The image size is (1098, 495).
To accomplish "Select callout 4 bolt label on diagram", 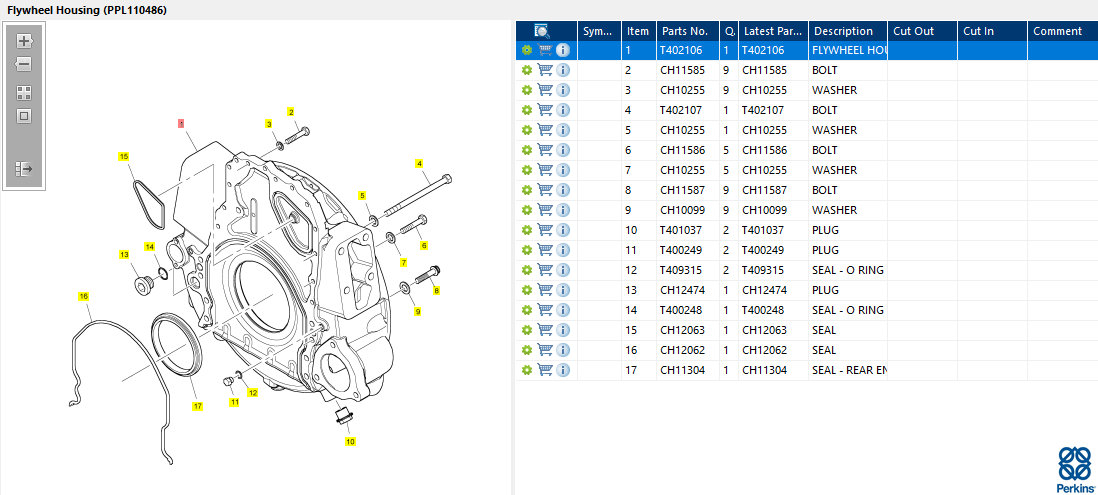I will [x=419, y=163].
